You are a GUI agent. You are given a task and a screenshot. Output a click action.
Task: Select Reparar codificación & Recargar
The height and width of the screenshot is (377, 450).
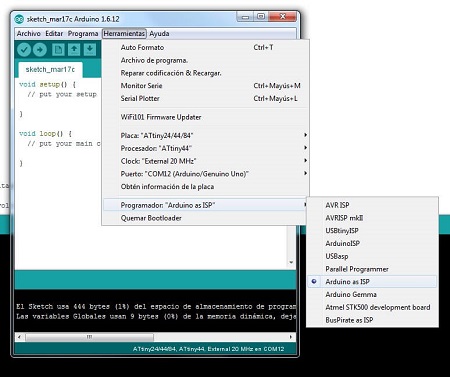205,73
